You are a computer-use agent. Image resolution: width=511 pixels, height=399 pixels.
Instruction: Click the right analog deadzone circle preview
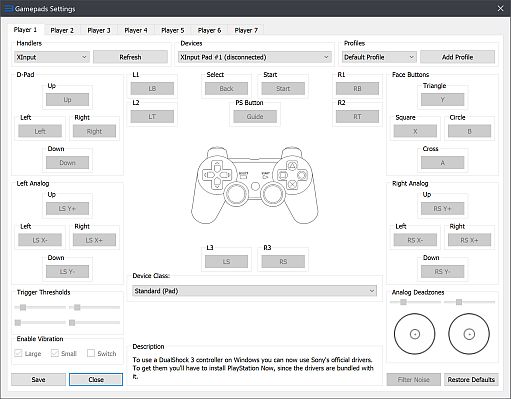(469, 334)
